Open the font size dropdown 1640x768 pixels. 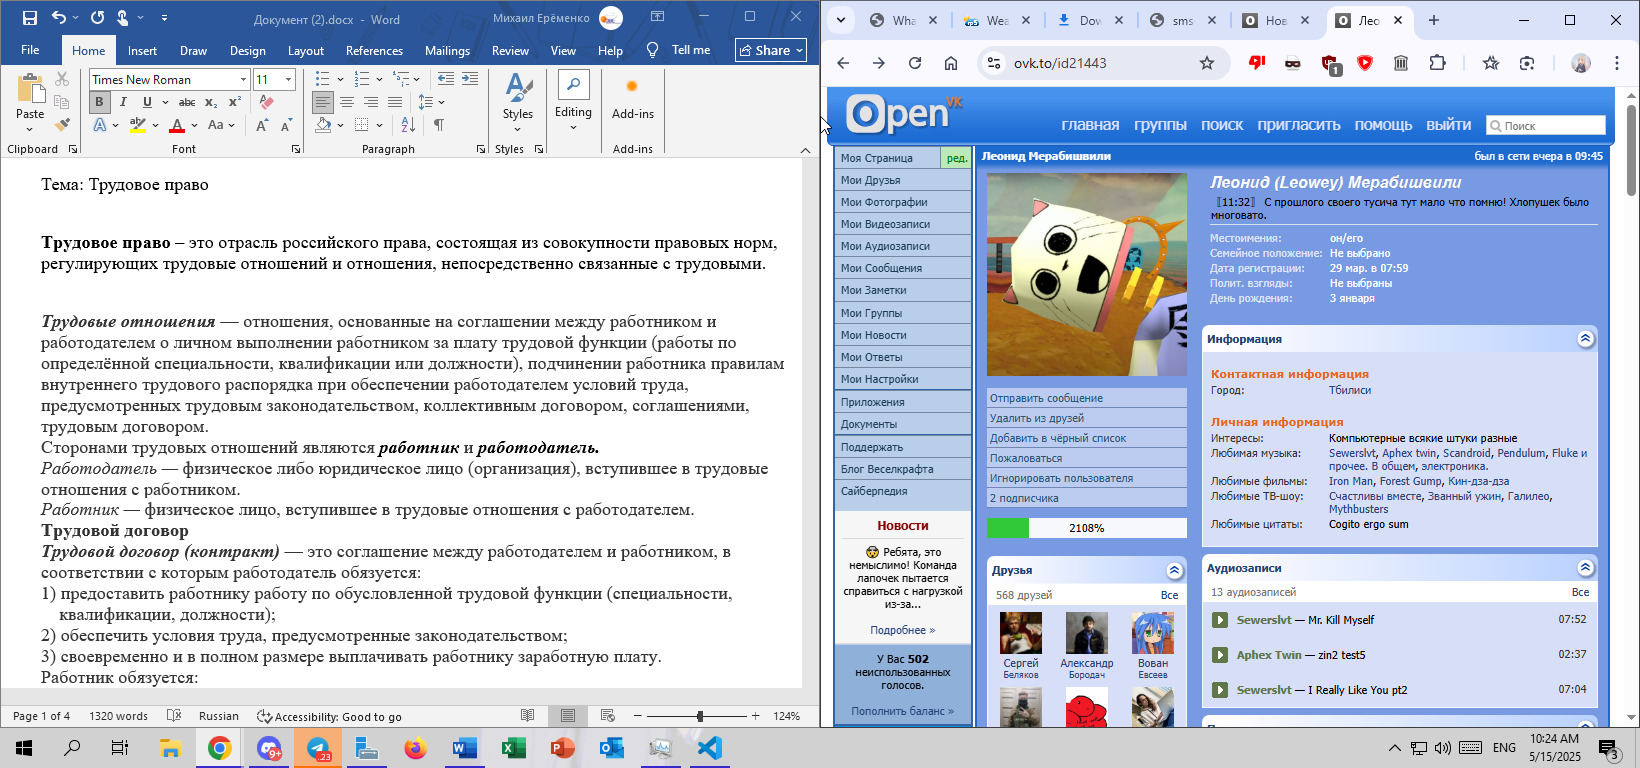pos(289,79)
